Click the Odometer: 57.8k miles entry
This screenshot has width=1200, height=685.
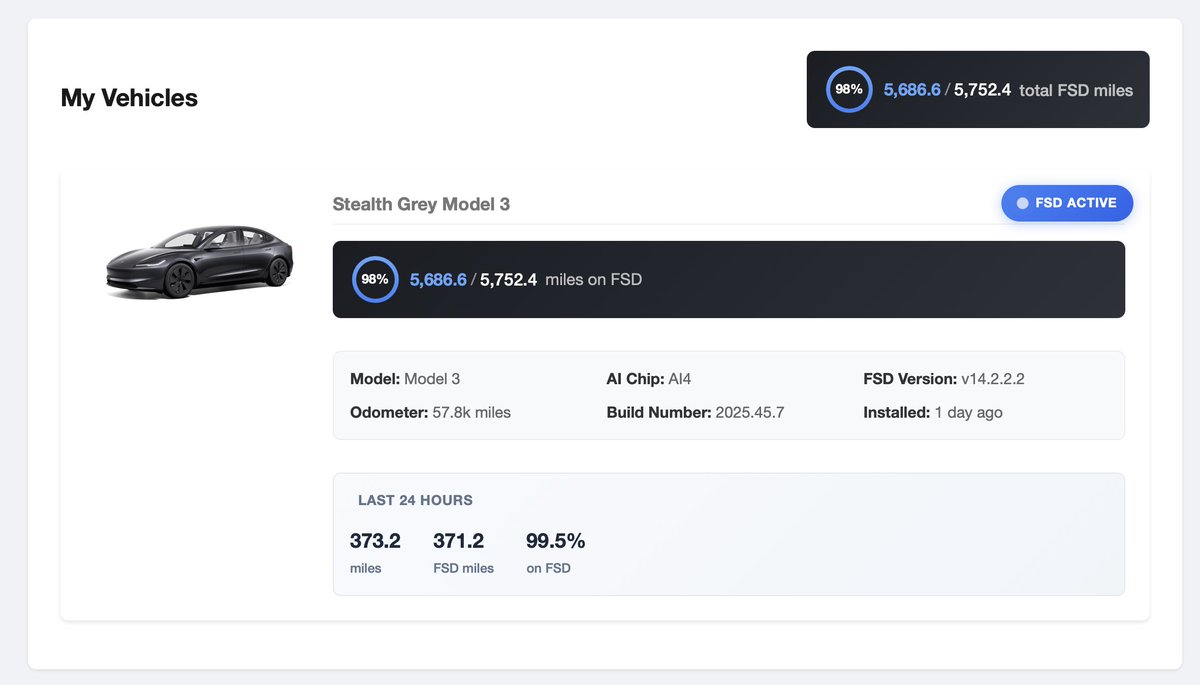click(430, 412)
